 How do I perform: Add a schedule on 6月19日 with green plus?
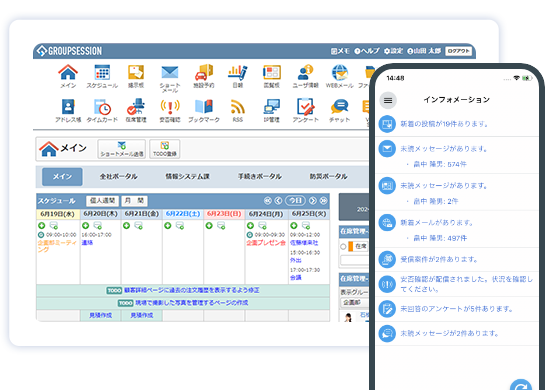42,225
